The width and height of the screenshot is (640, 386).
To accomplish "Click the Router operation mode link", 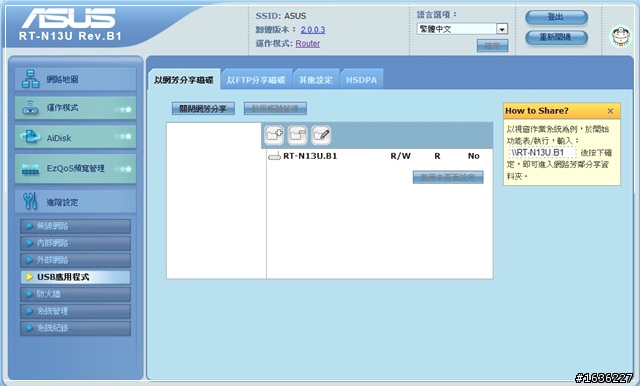I will (308, 43).
